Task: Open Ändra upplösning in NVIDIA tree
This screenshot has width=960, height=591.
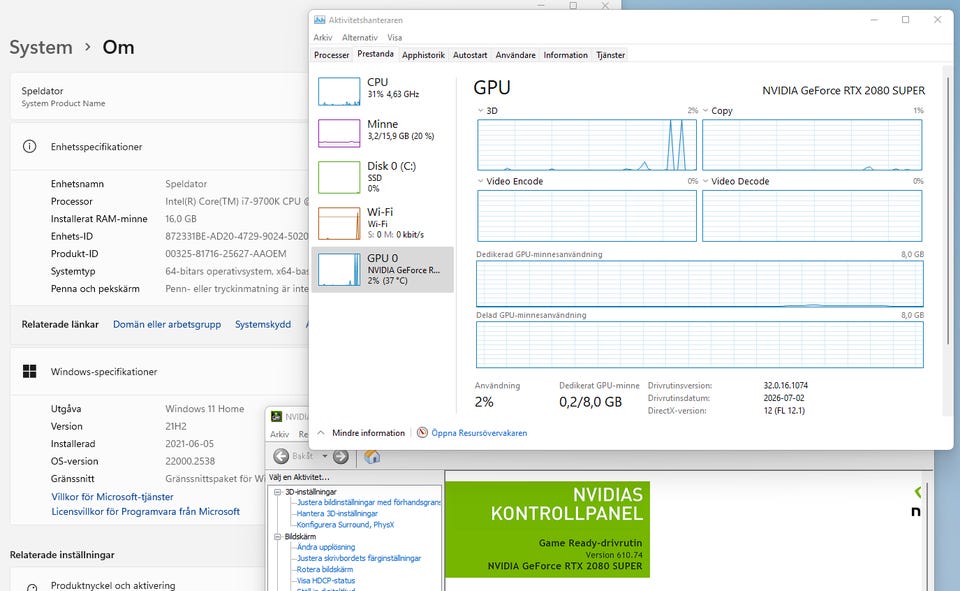Action: pyautogui.click(x=326, y=548)
